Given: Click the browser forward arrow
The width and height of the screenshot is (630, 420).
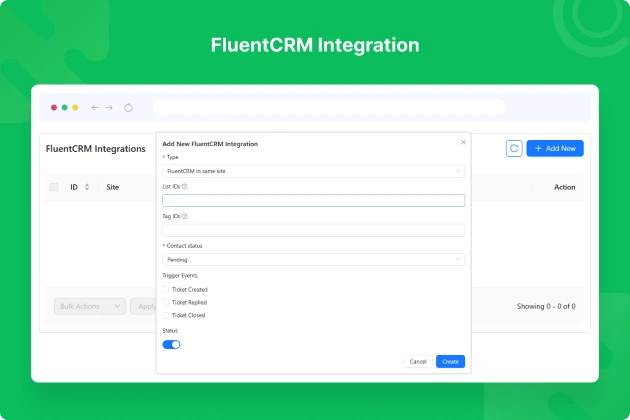Looking at the screenshot, I should [x=109, y=107].
